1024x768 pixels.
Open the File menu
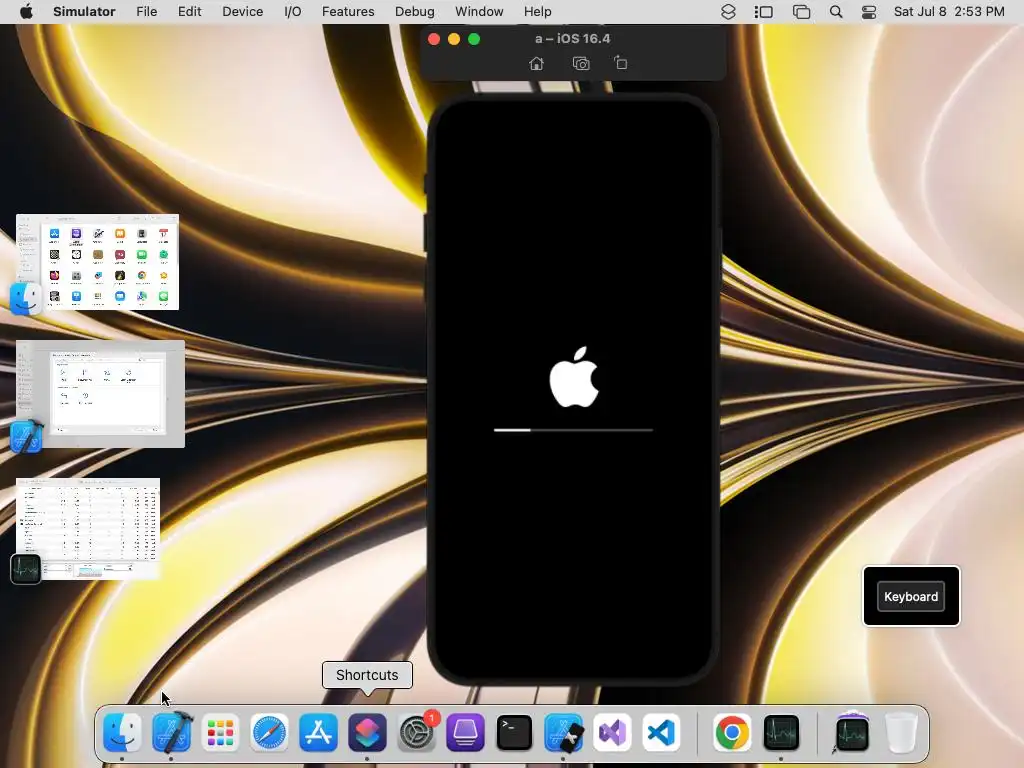coord(146,11)
